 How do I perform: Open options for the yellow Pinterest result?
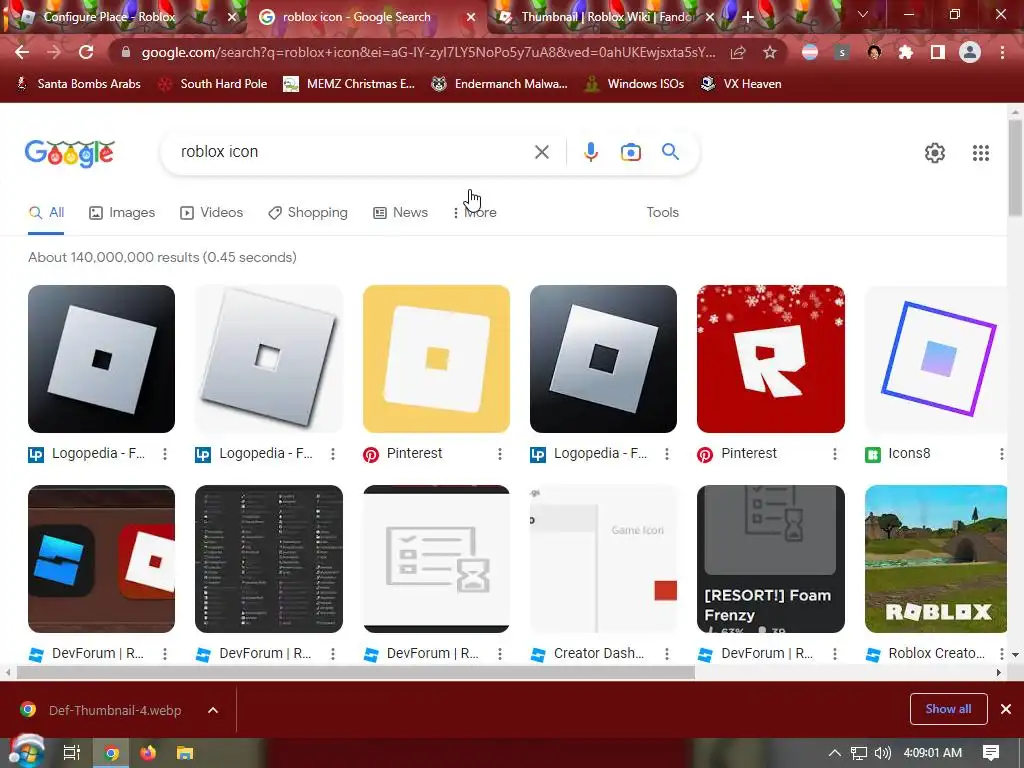[x=500, y=454]
